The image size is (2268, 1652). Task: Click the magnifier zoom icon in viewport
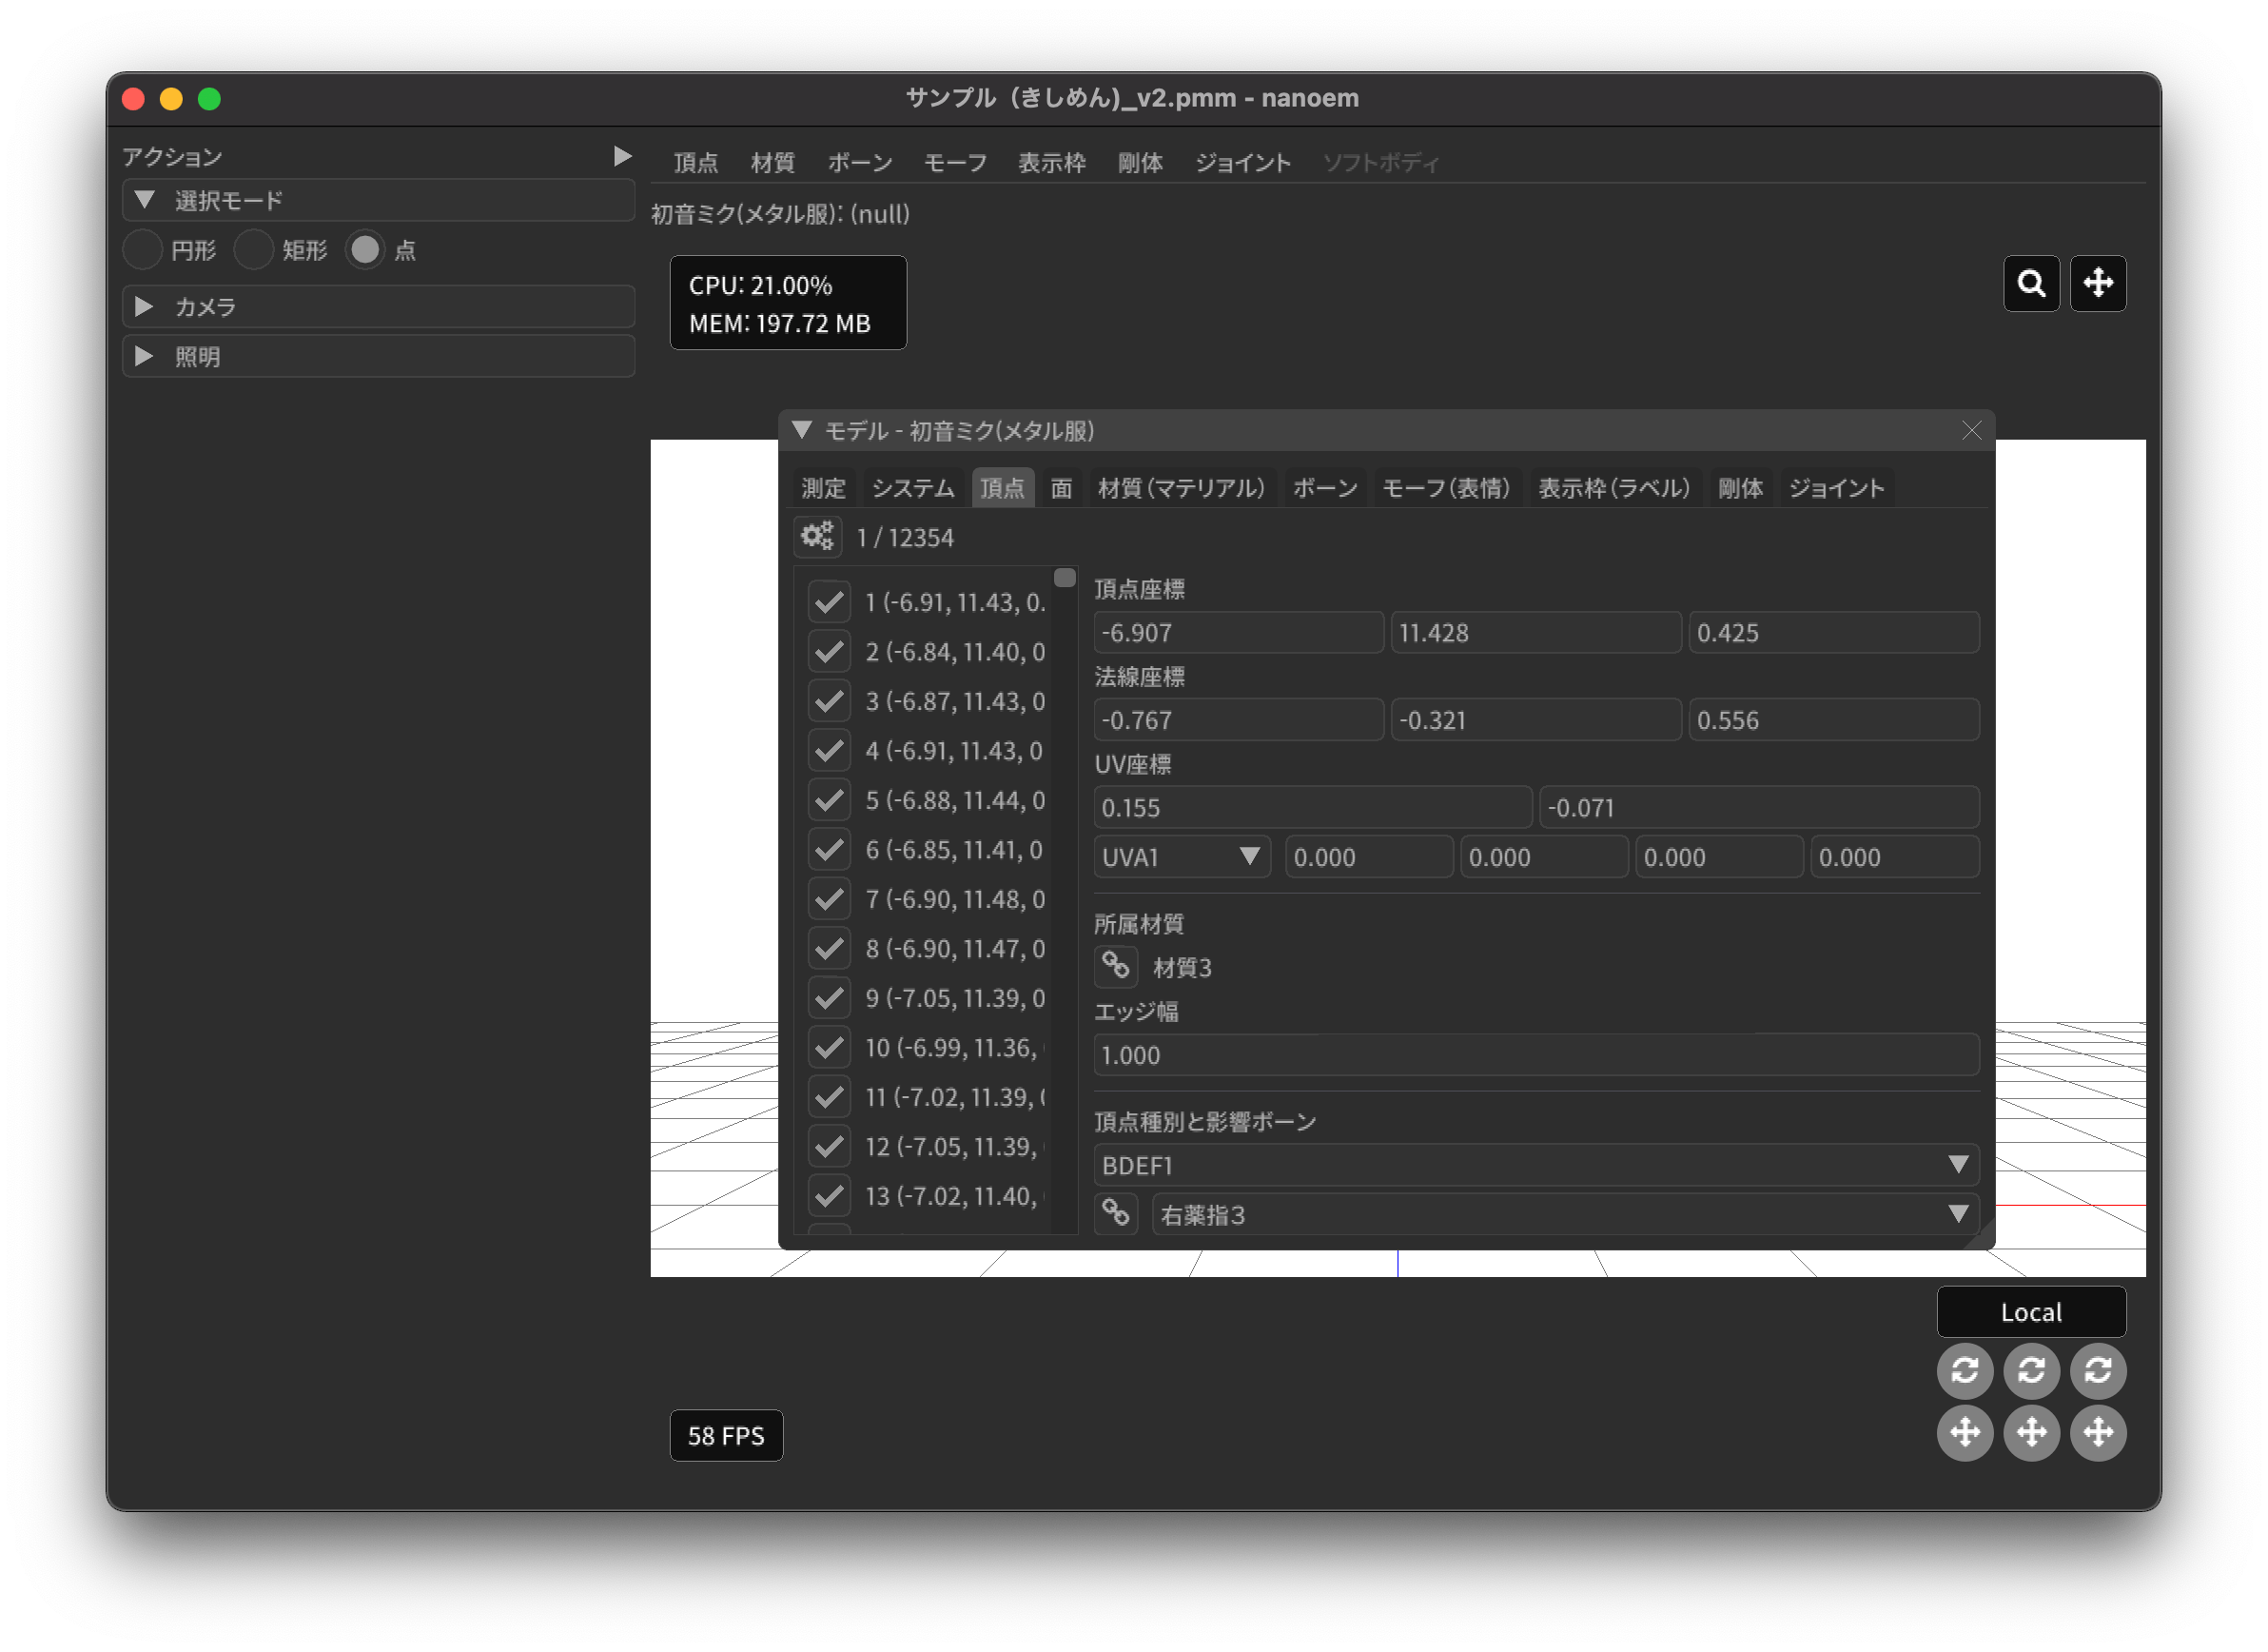tap(2030, 284)
